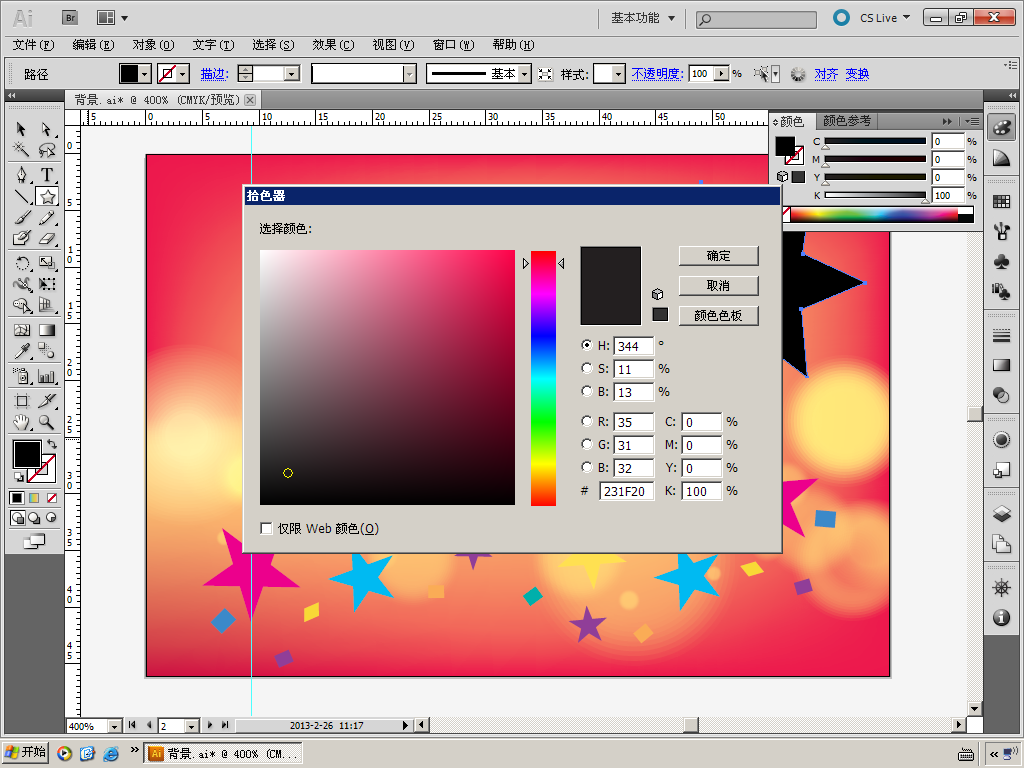Select the Scale tool

[46, 263]
